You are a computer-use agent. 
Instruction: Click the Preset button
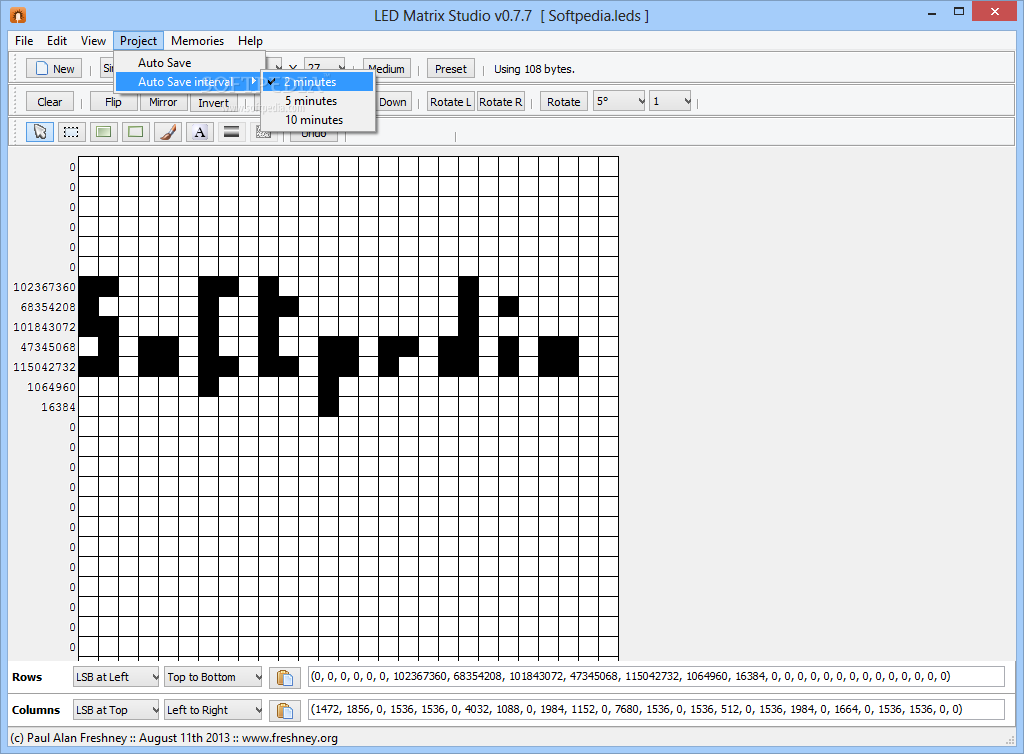[451, 69]
